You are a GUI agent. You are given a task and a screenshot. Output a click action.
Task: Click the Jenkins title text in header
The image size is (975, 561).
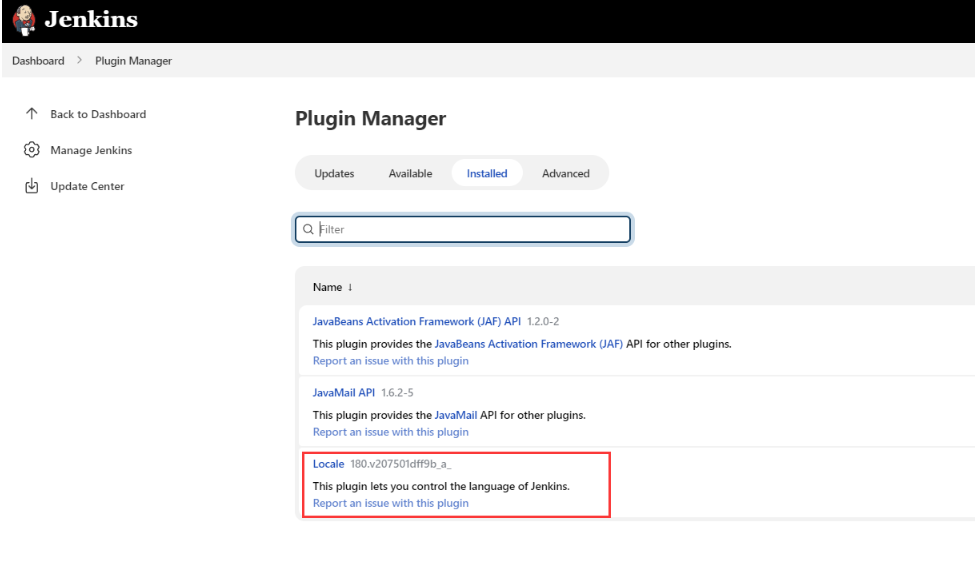click(x=91, y=20)
